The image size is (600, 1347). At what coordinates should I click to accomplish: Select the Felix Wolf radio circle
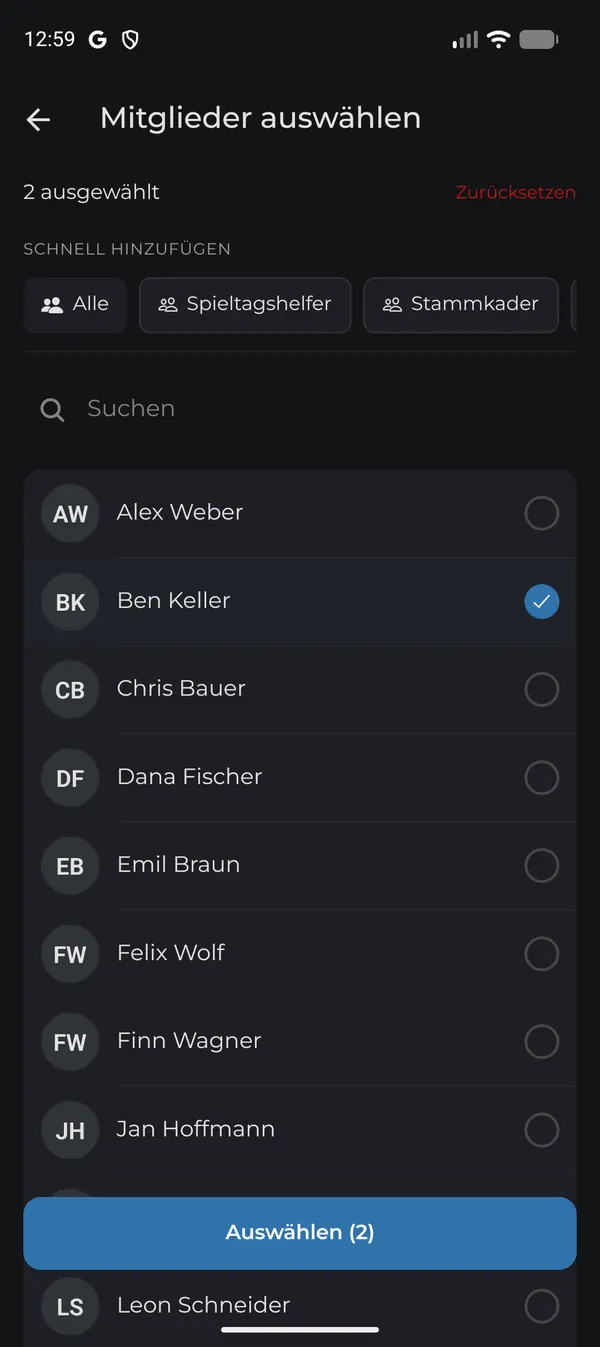coord(542,953)
